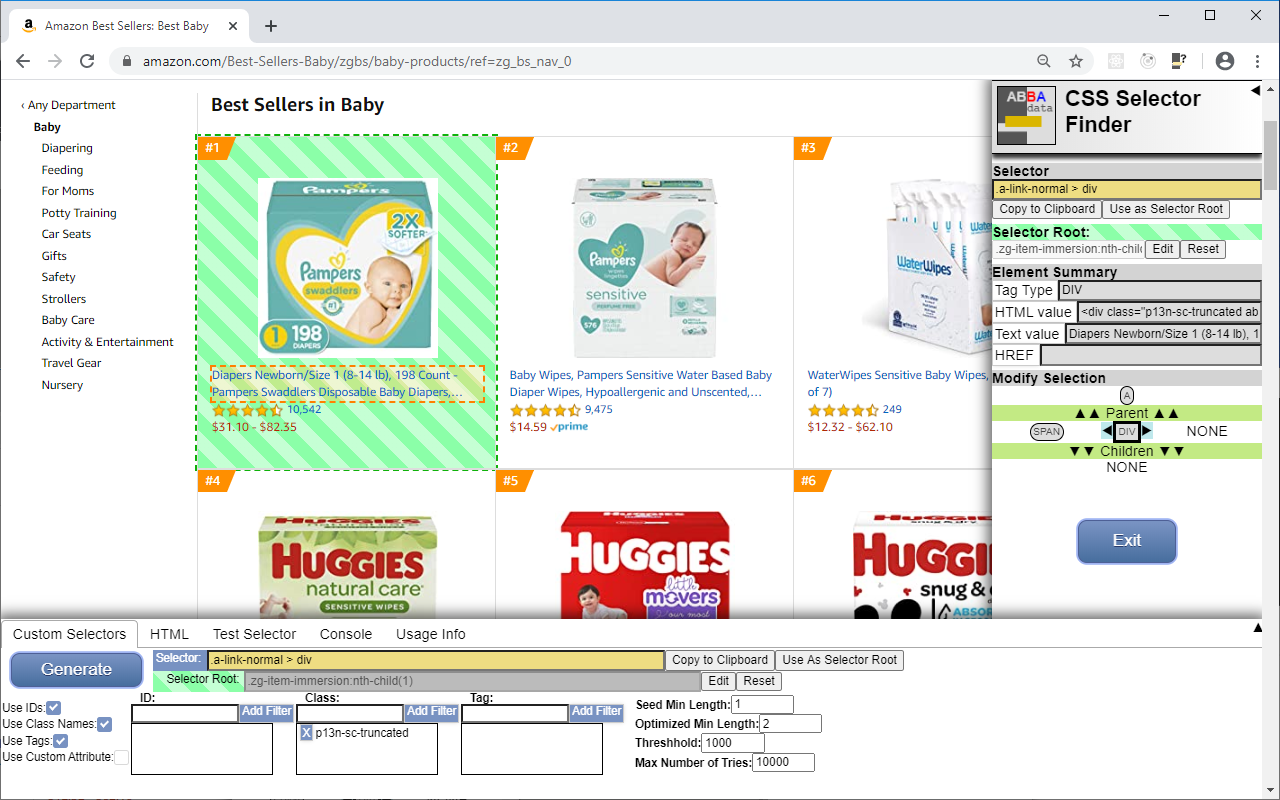1280x800 pixels.
Task: Click Exit in the side panel
Action: click(1127, 541)
